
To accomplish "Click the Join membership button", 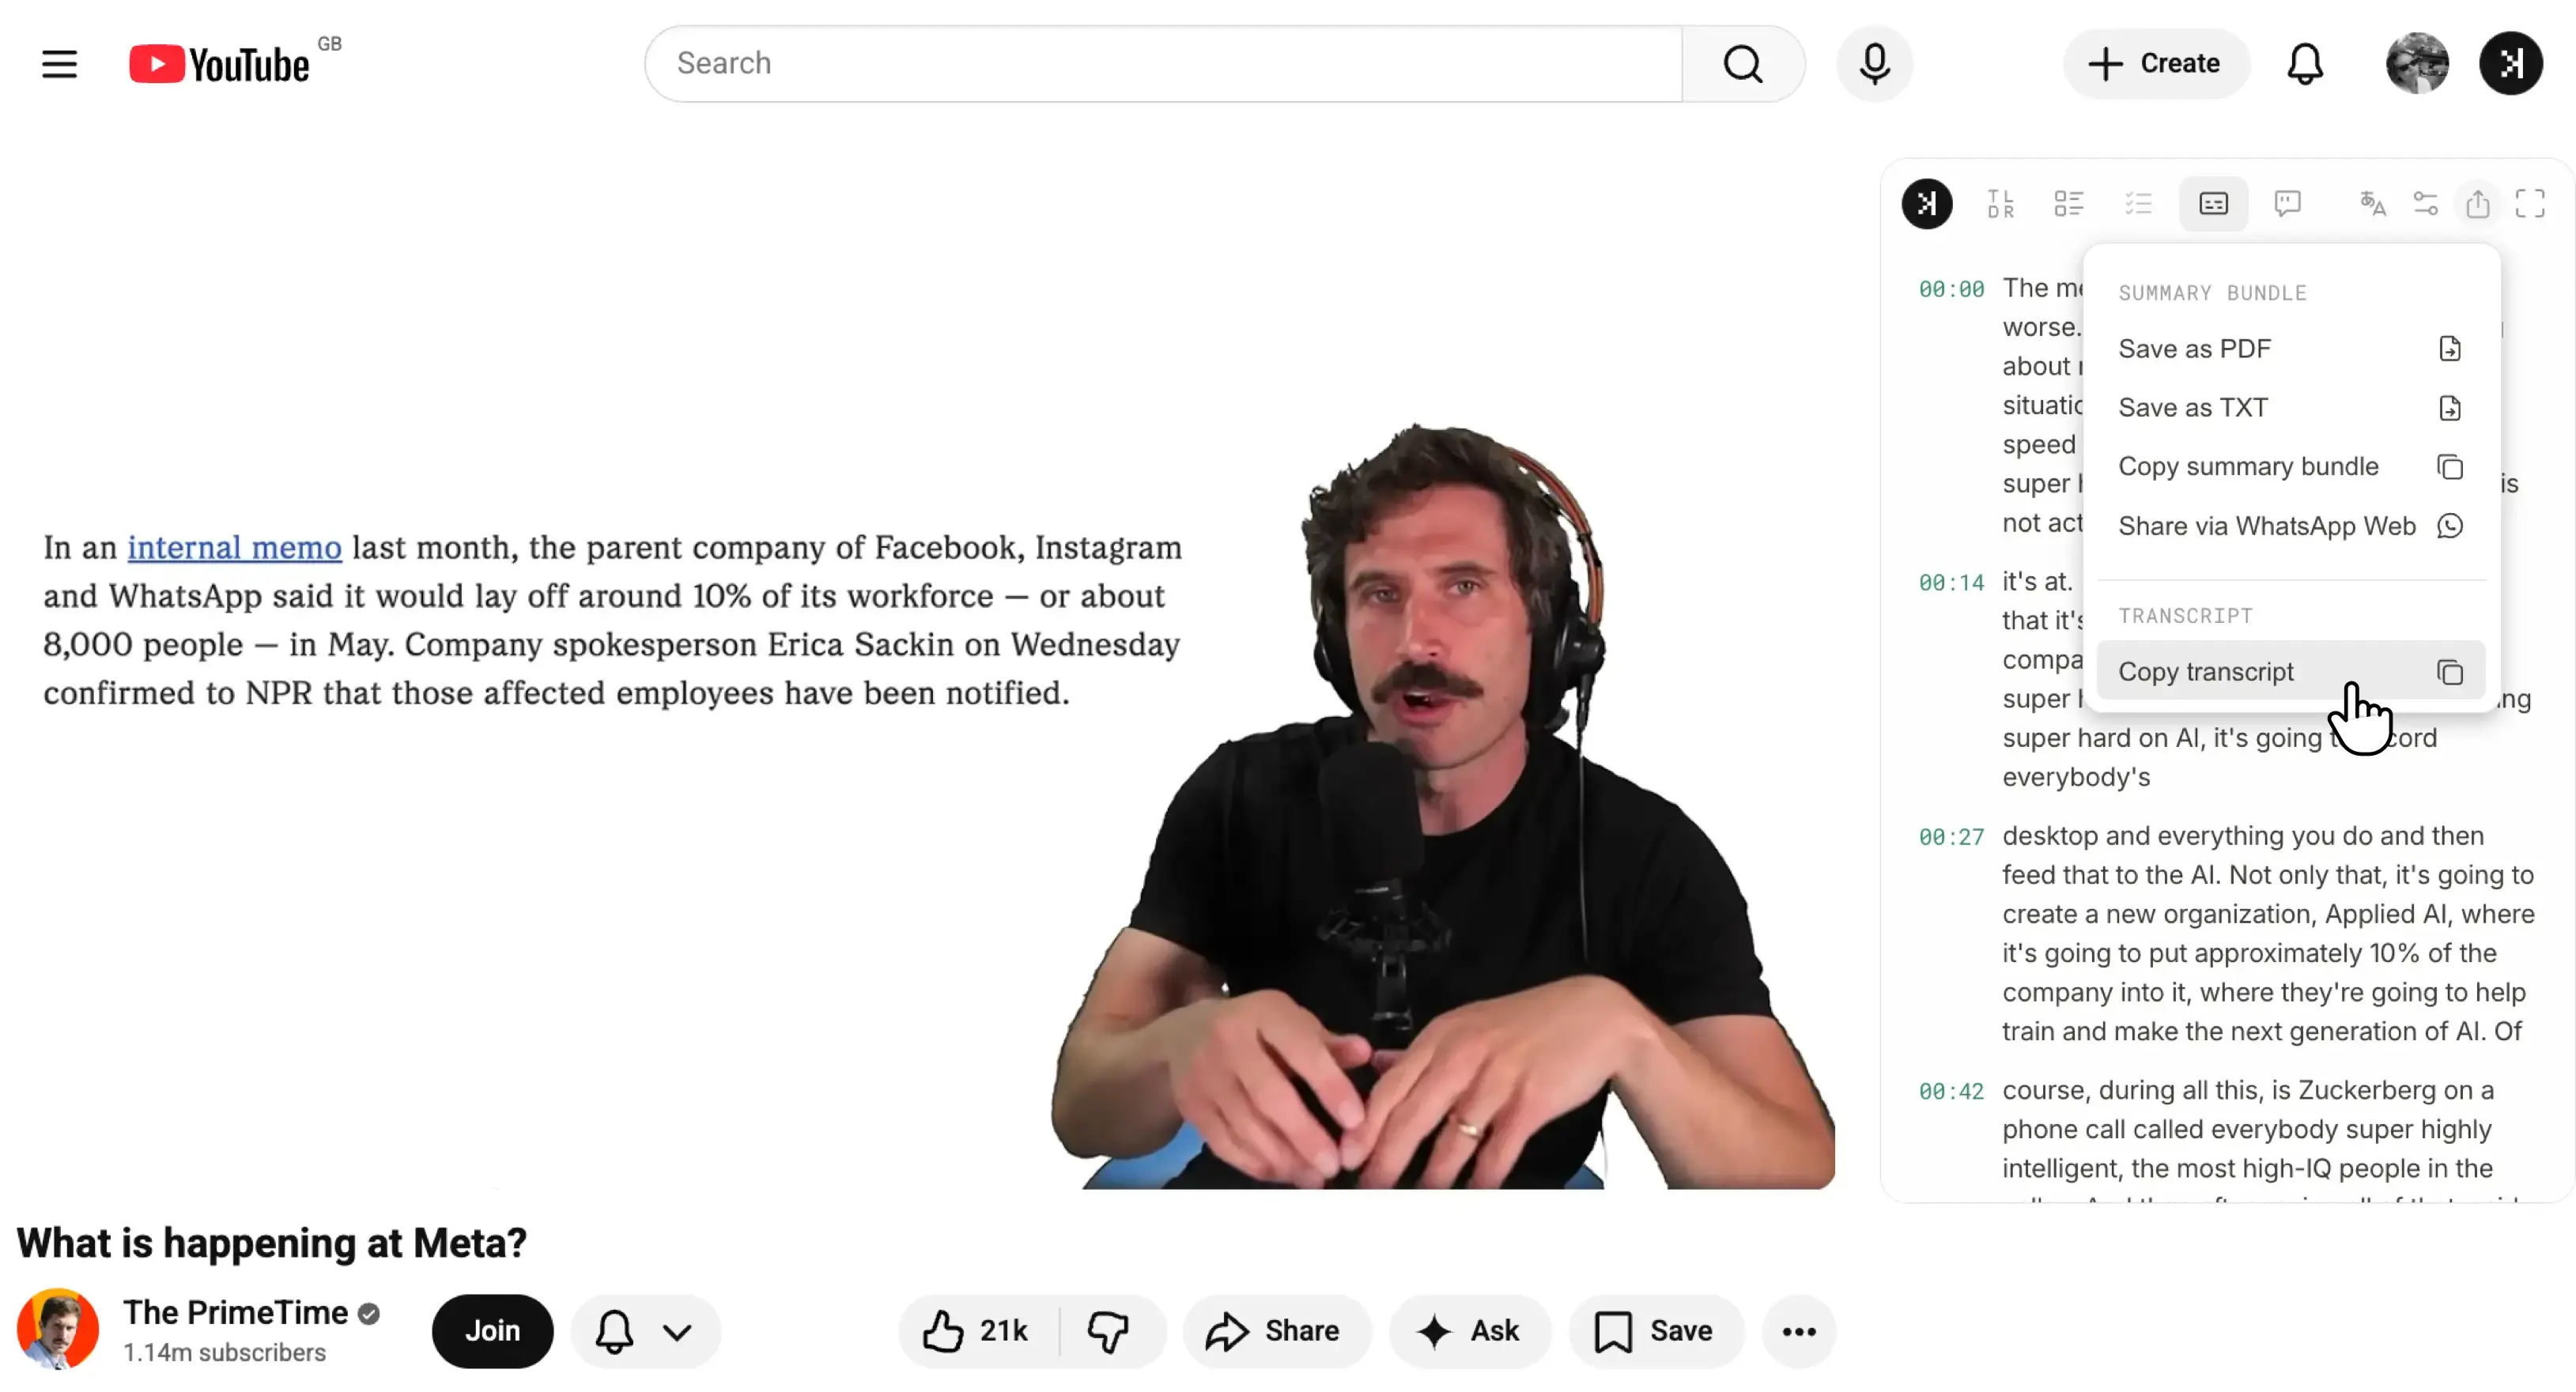I will [x=492, y=1331].
